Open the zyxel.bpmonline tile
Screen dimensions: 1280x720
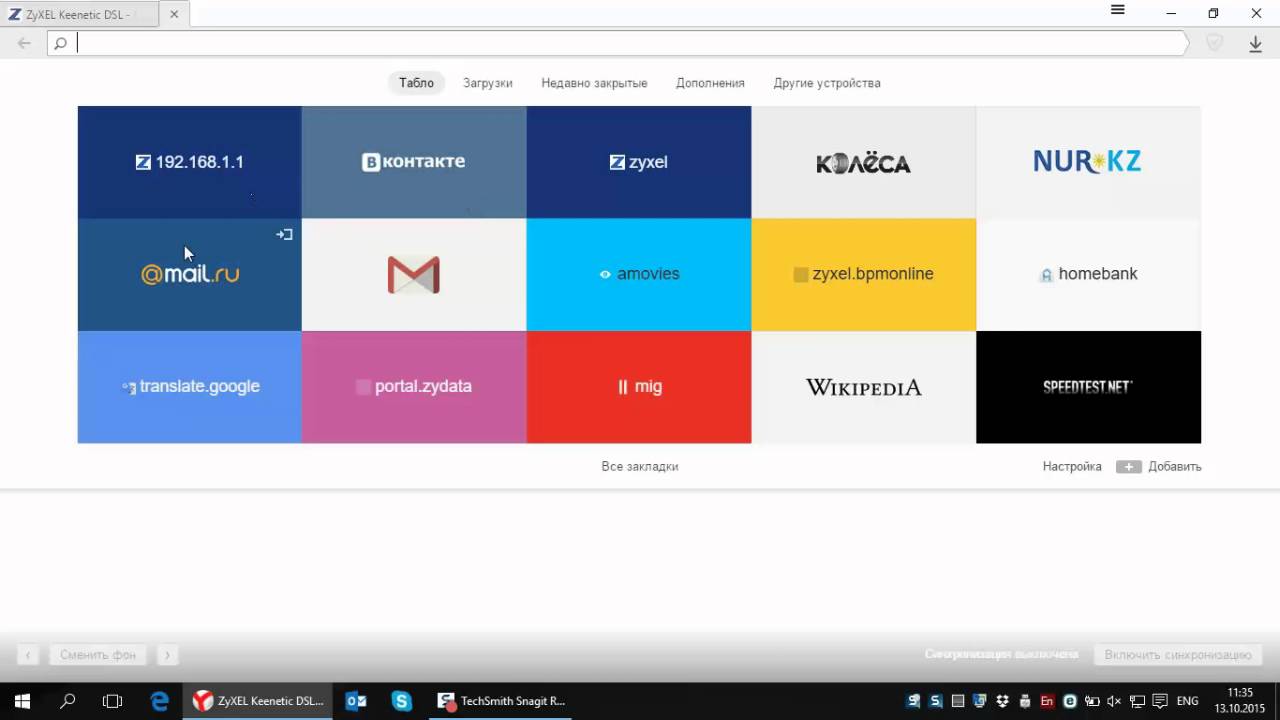click(863, 275)
